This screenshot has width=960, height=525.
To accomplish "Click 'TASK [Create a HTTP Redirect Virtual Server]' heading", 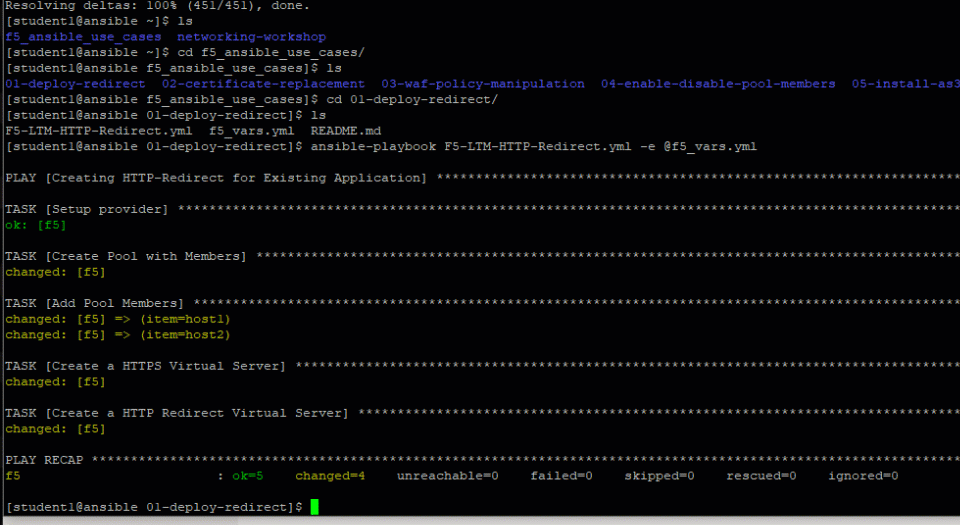I will click(x=176, y=413).
